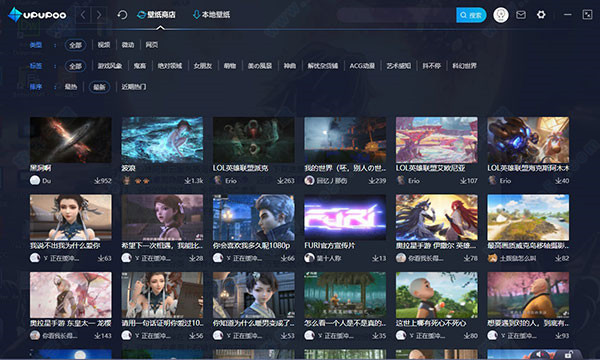
Task: Click the download icon showing 143
Action: (97, 336)
